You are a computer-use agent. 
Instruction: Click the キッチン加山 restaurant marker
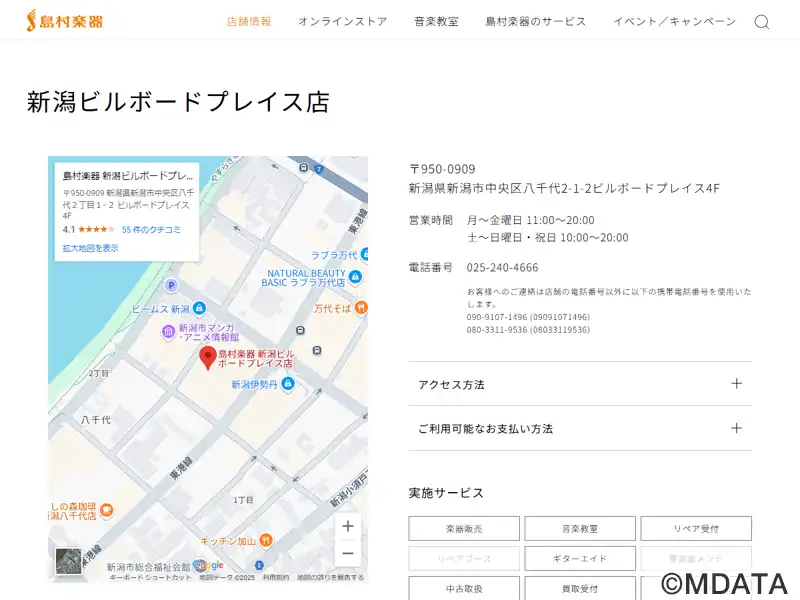point(265,540)
